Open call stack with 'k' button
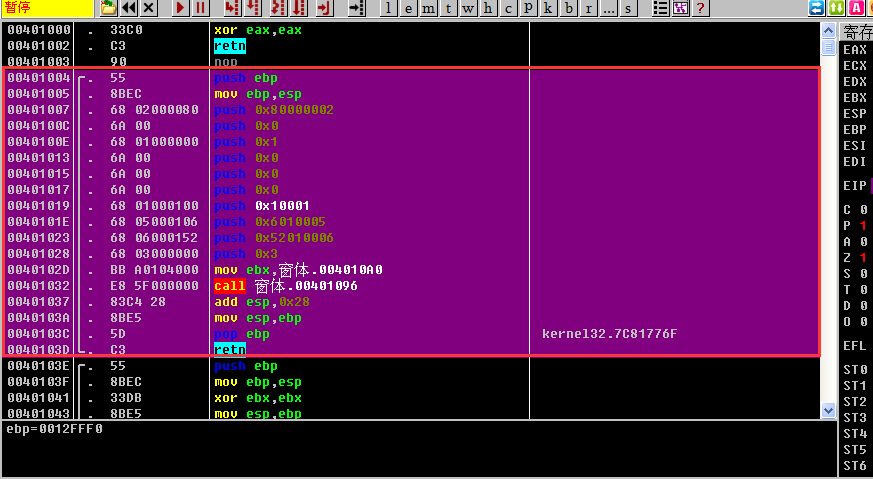This screenshot has width=873, height=479. point(549,8)
